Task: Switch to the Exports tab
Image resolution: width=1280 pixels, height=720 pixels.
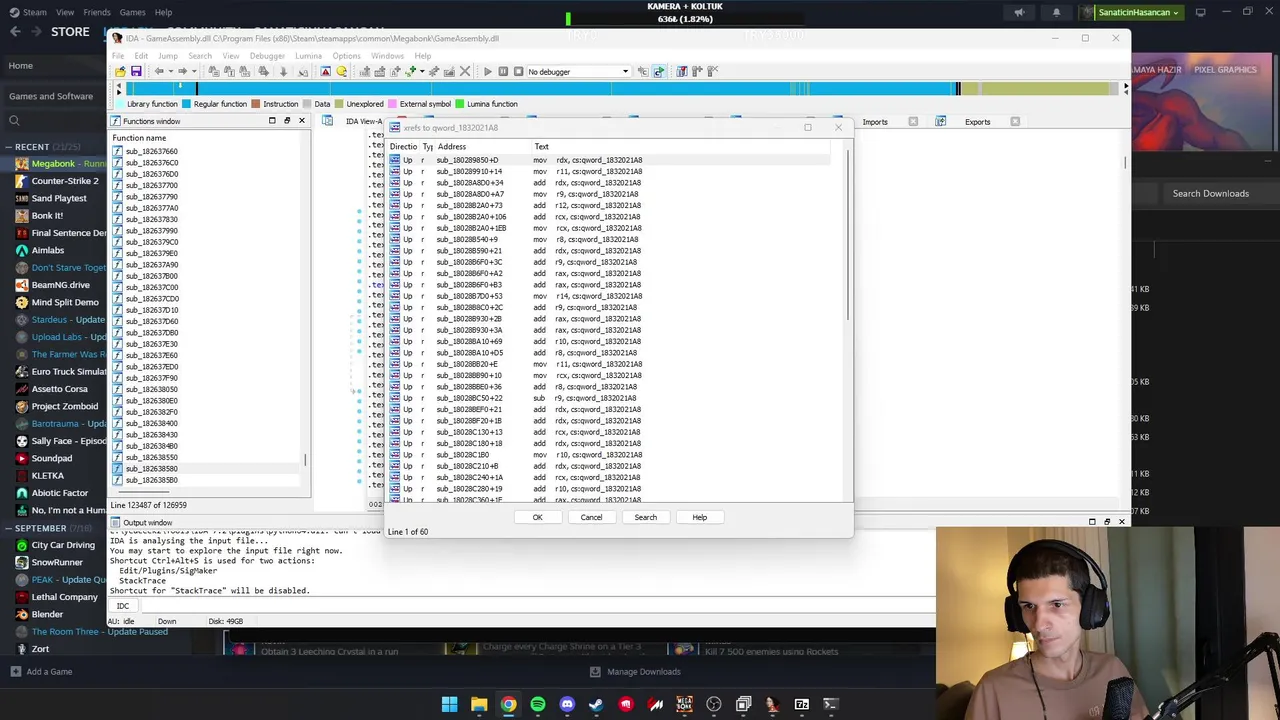Action: pyautogui.click(x=977, y=122)
